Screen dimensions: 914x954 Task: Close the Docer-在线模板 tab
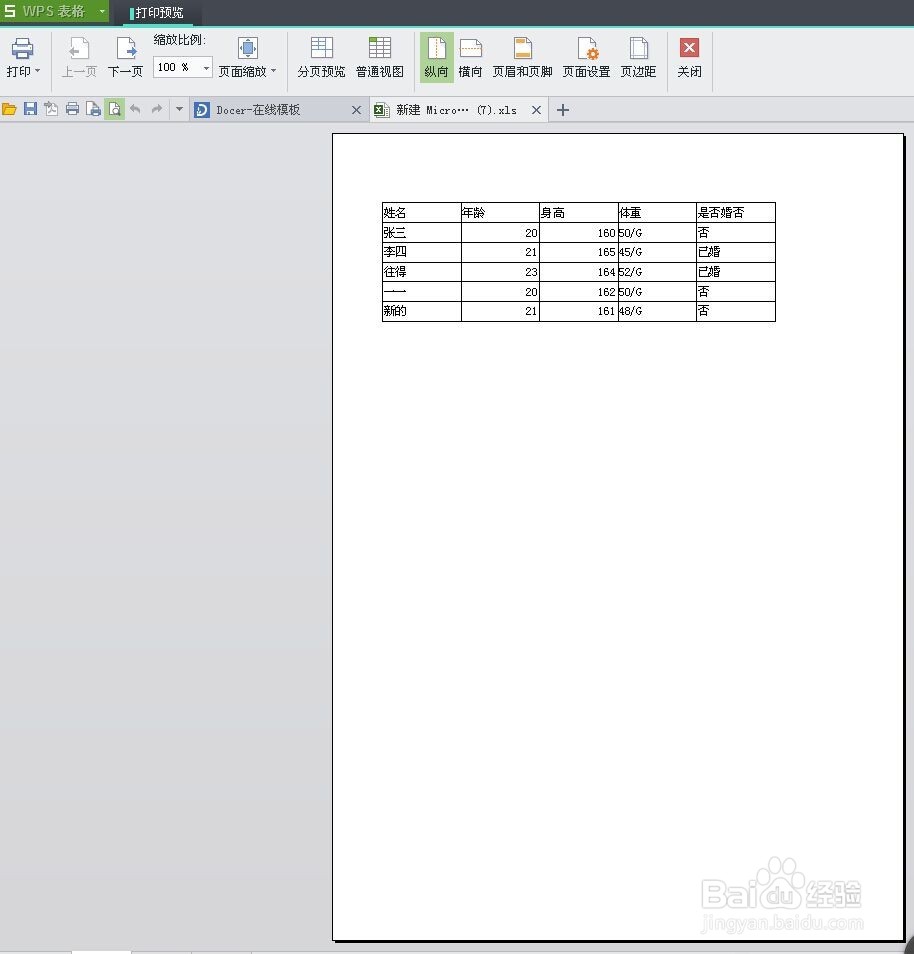(357, 110)
